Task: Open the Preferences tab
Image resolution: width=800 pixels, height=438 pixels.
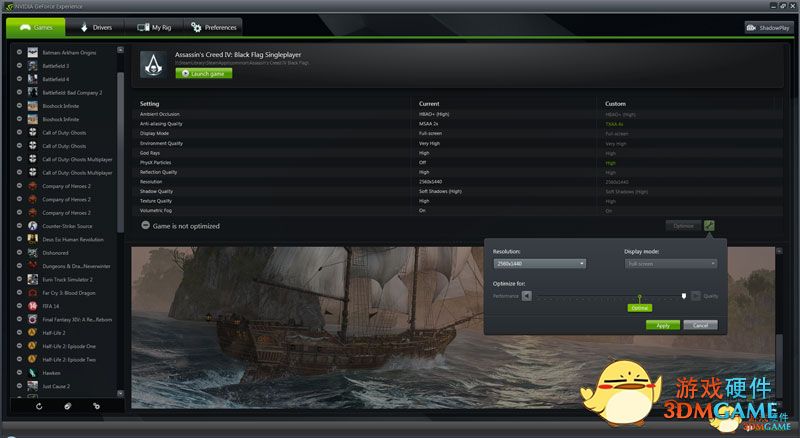Action: [213, 27]
